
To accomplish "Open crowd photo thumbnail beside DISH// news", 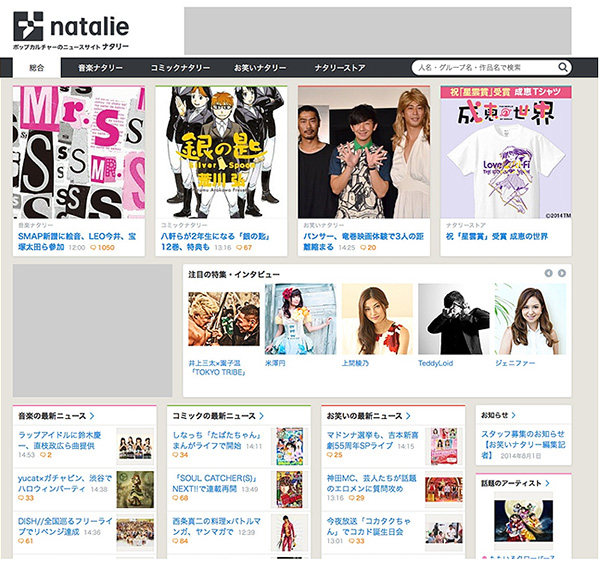I will (135, 533).
